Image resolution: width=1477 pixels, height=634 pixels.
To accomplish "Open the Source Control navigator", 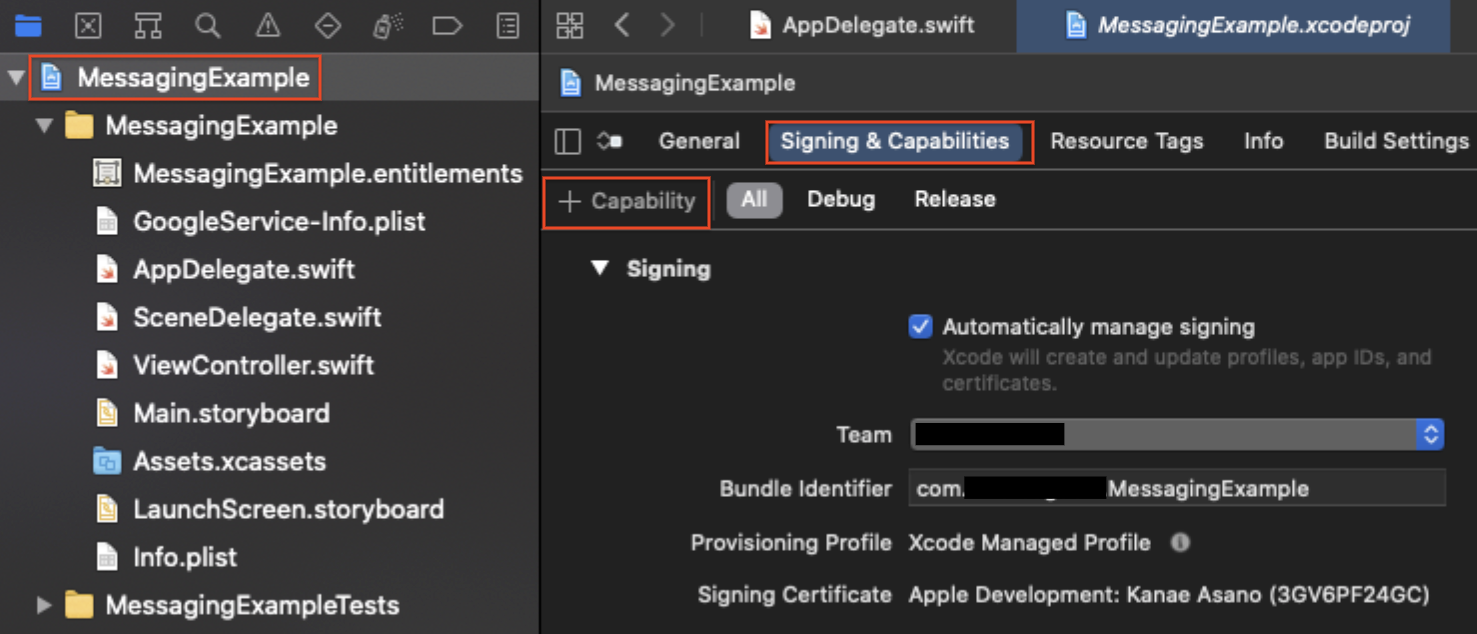I will click(x=88, y=26).
